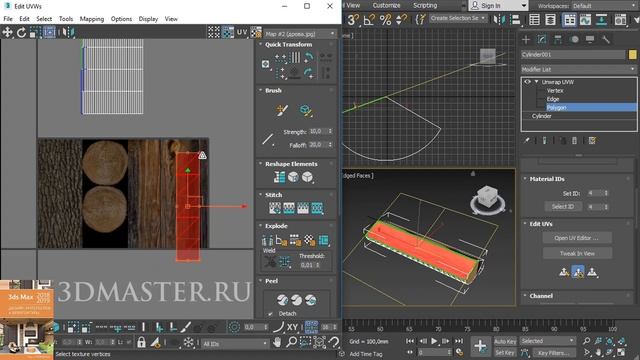Click the first Stitch icon in Stitch rollout
Screen dimensions: 640x360
(x=275, y=208)
